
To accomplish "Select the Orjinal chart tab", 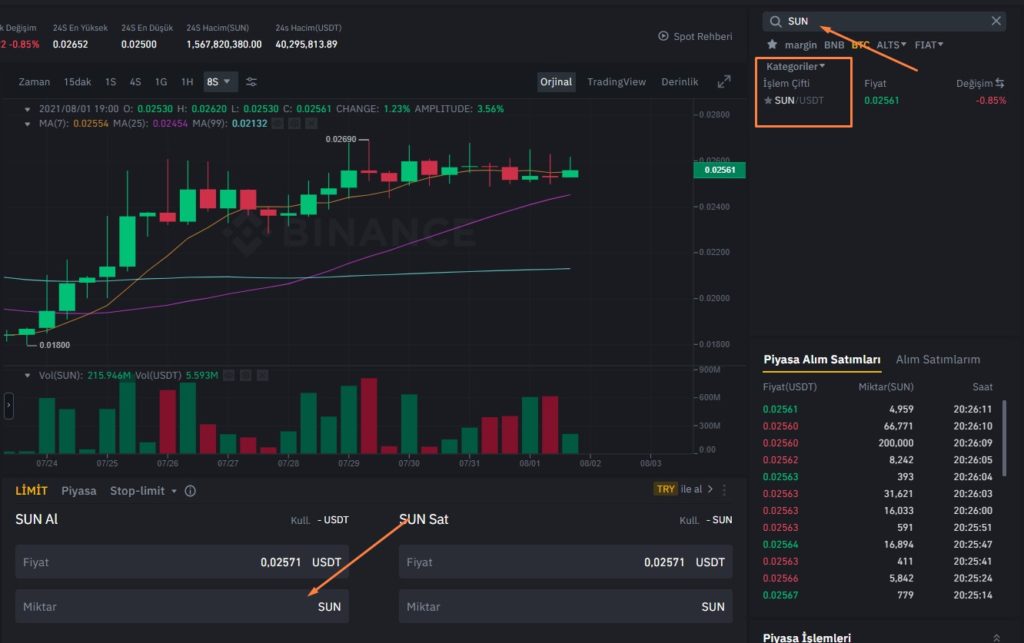I will (556, 82).
